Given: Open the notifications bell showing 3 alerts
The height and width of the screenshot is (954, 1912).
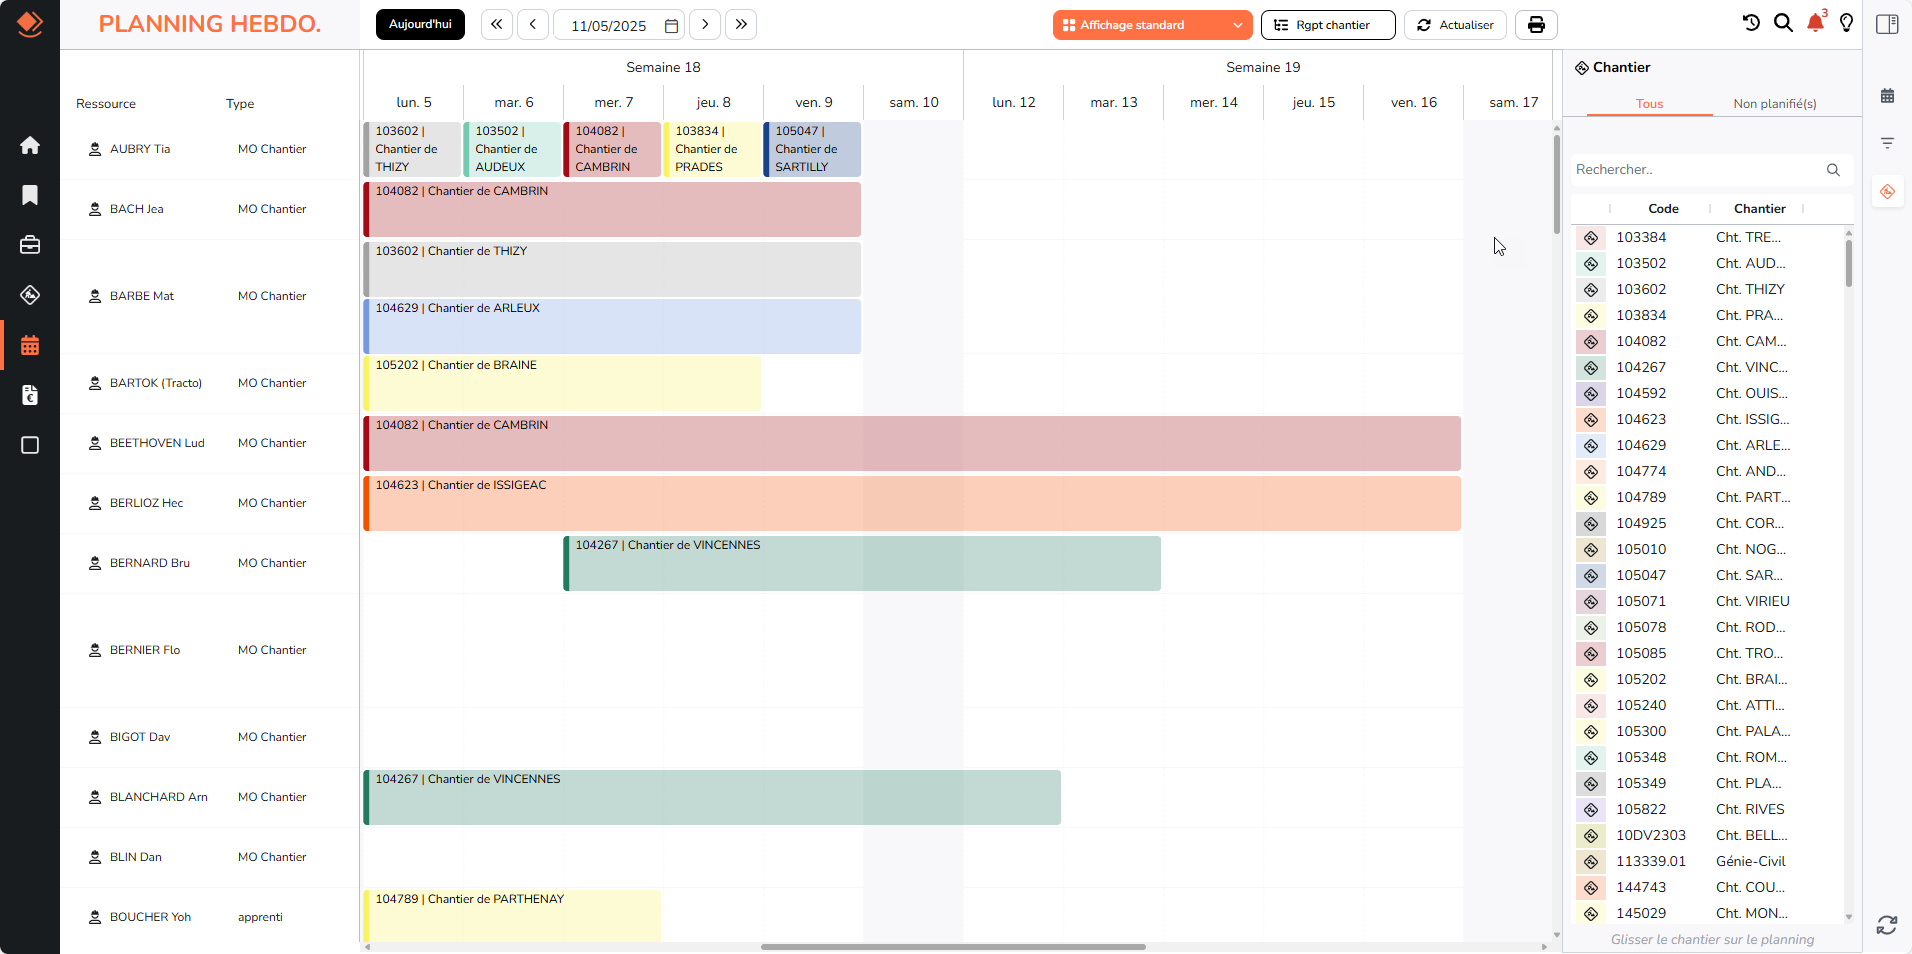Looking at the screenshot, I should [1815, 24].
